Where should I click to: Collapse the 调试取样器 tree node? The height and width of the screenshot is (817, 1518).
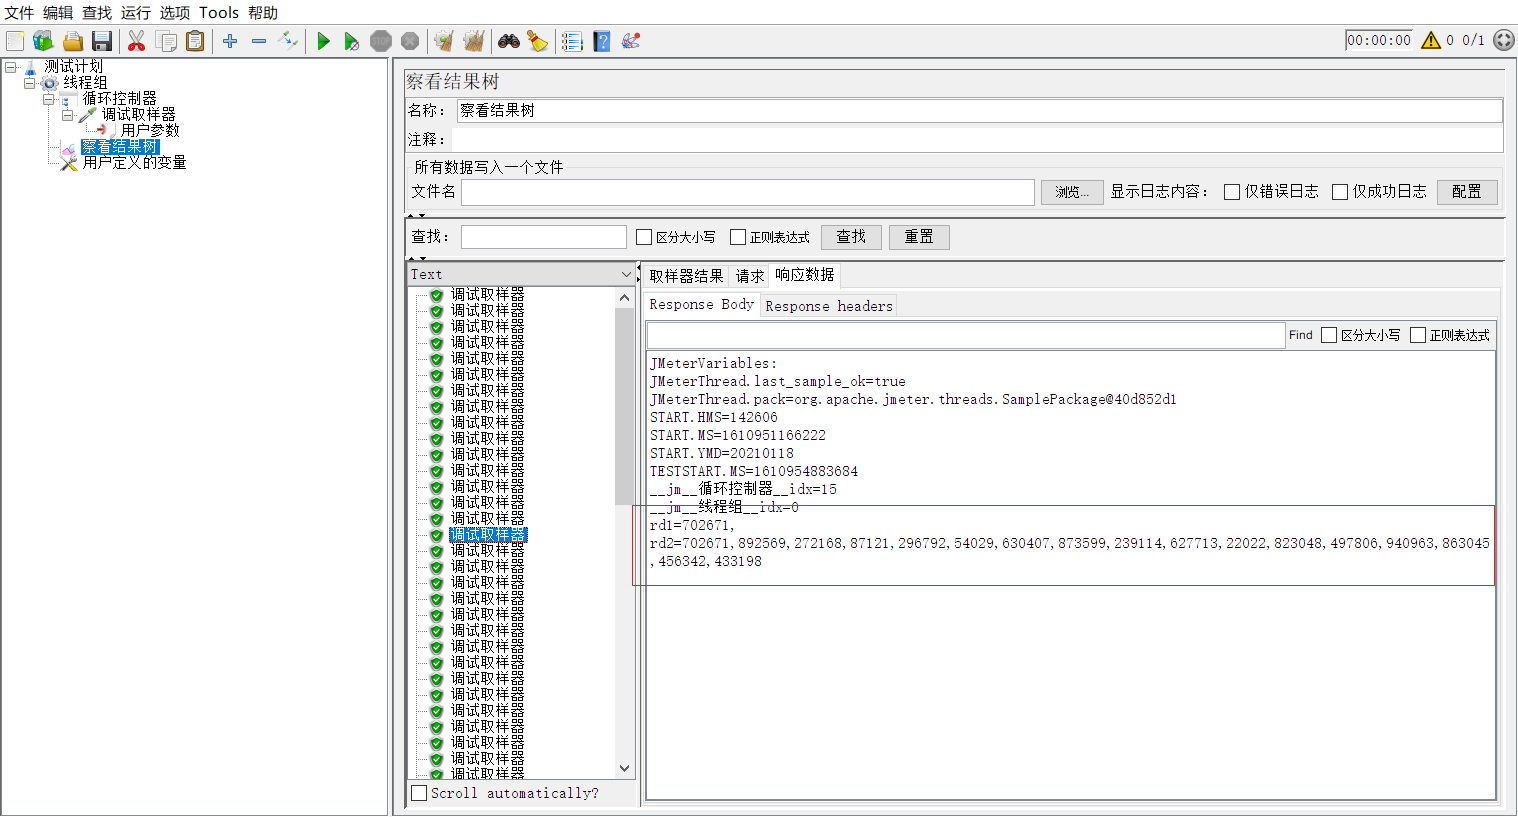point(68,114)
